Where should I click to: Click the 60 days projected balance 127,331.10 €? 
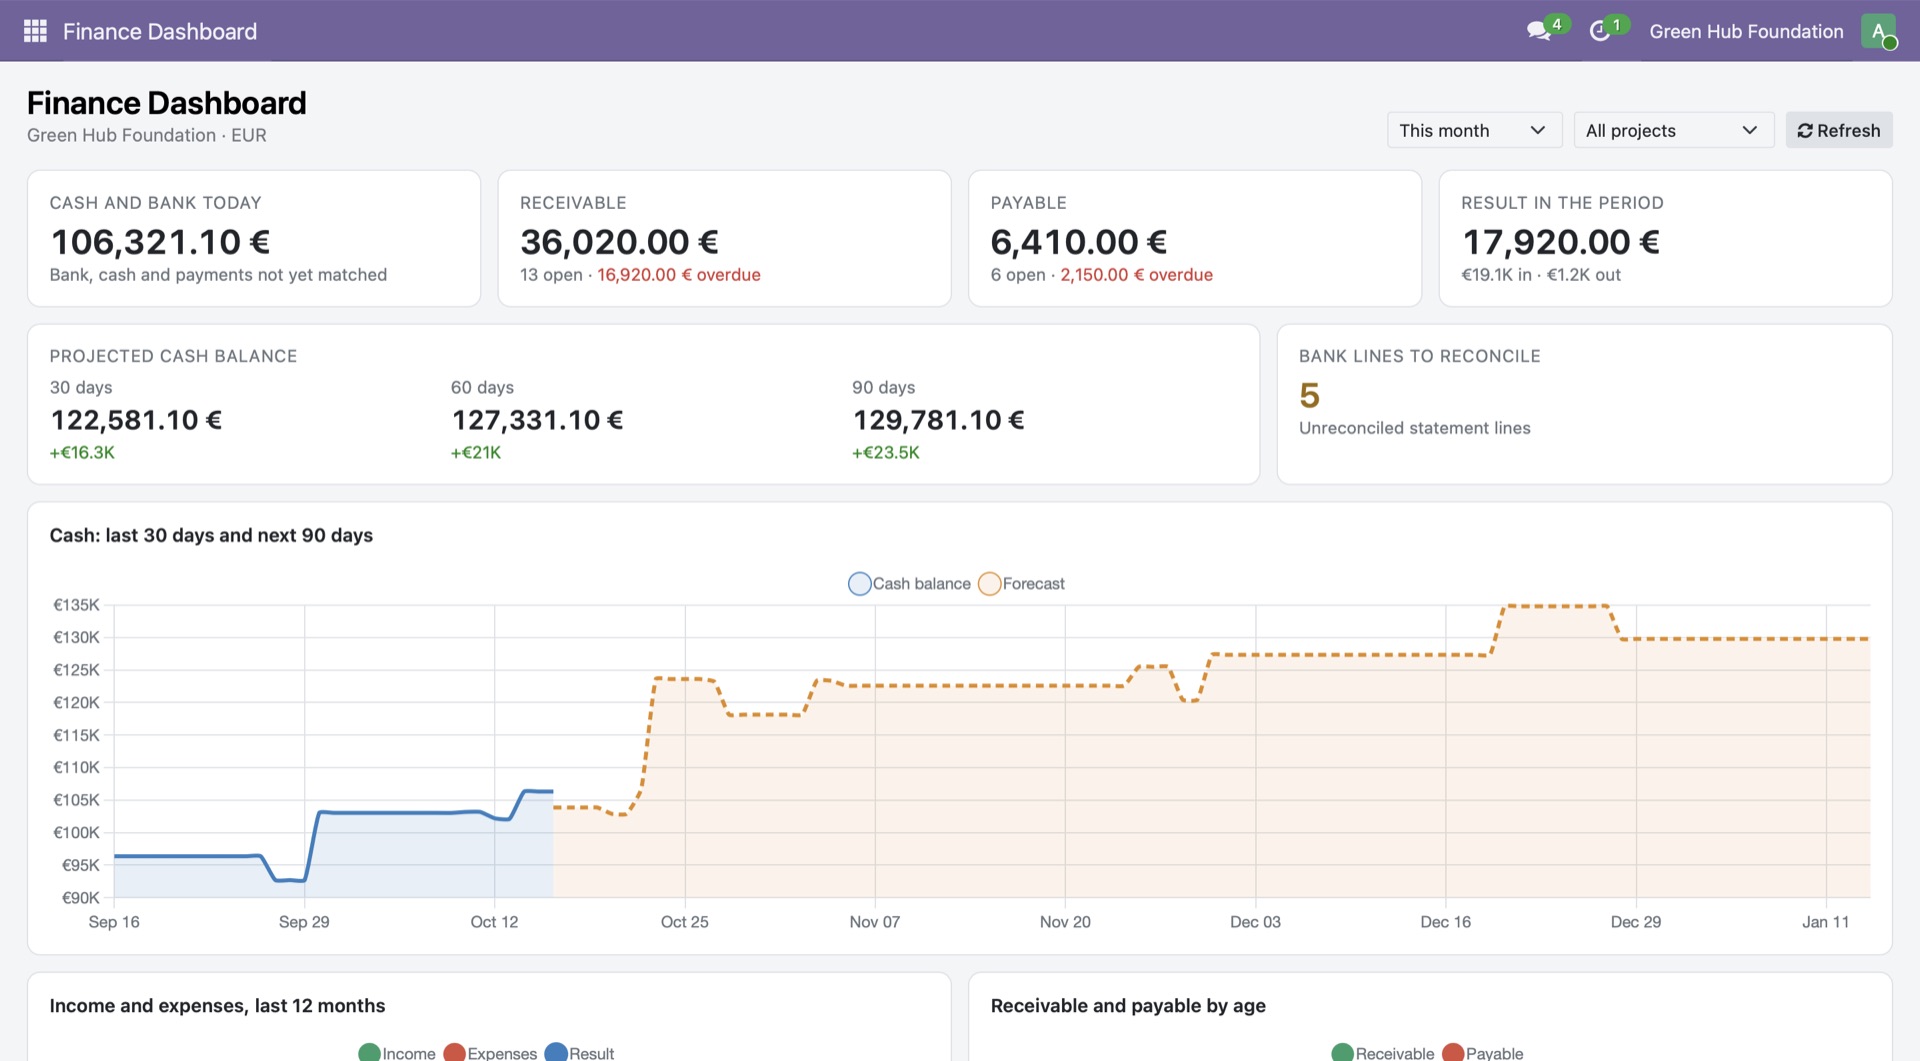point(537,420)
